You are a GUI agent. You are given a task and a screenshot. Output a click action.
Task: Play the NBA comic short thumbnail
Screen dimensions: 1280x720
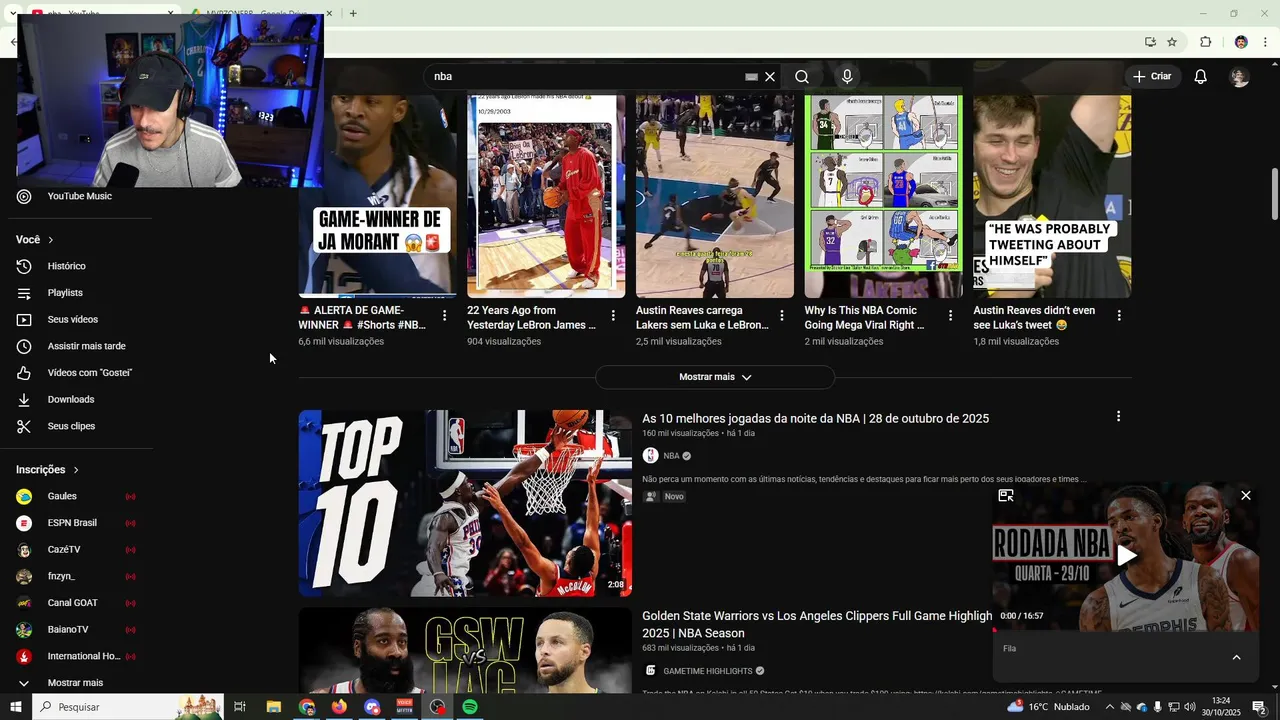(884, 197)
